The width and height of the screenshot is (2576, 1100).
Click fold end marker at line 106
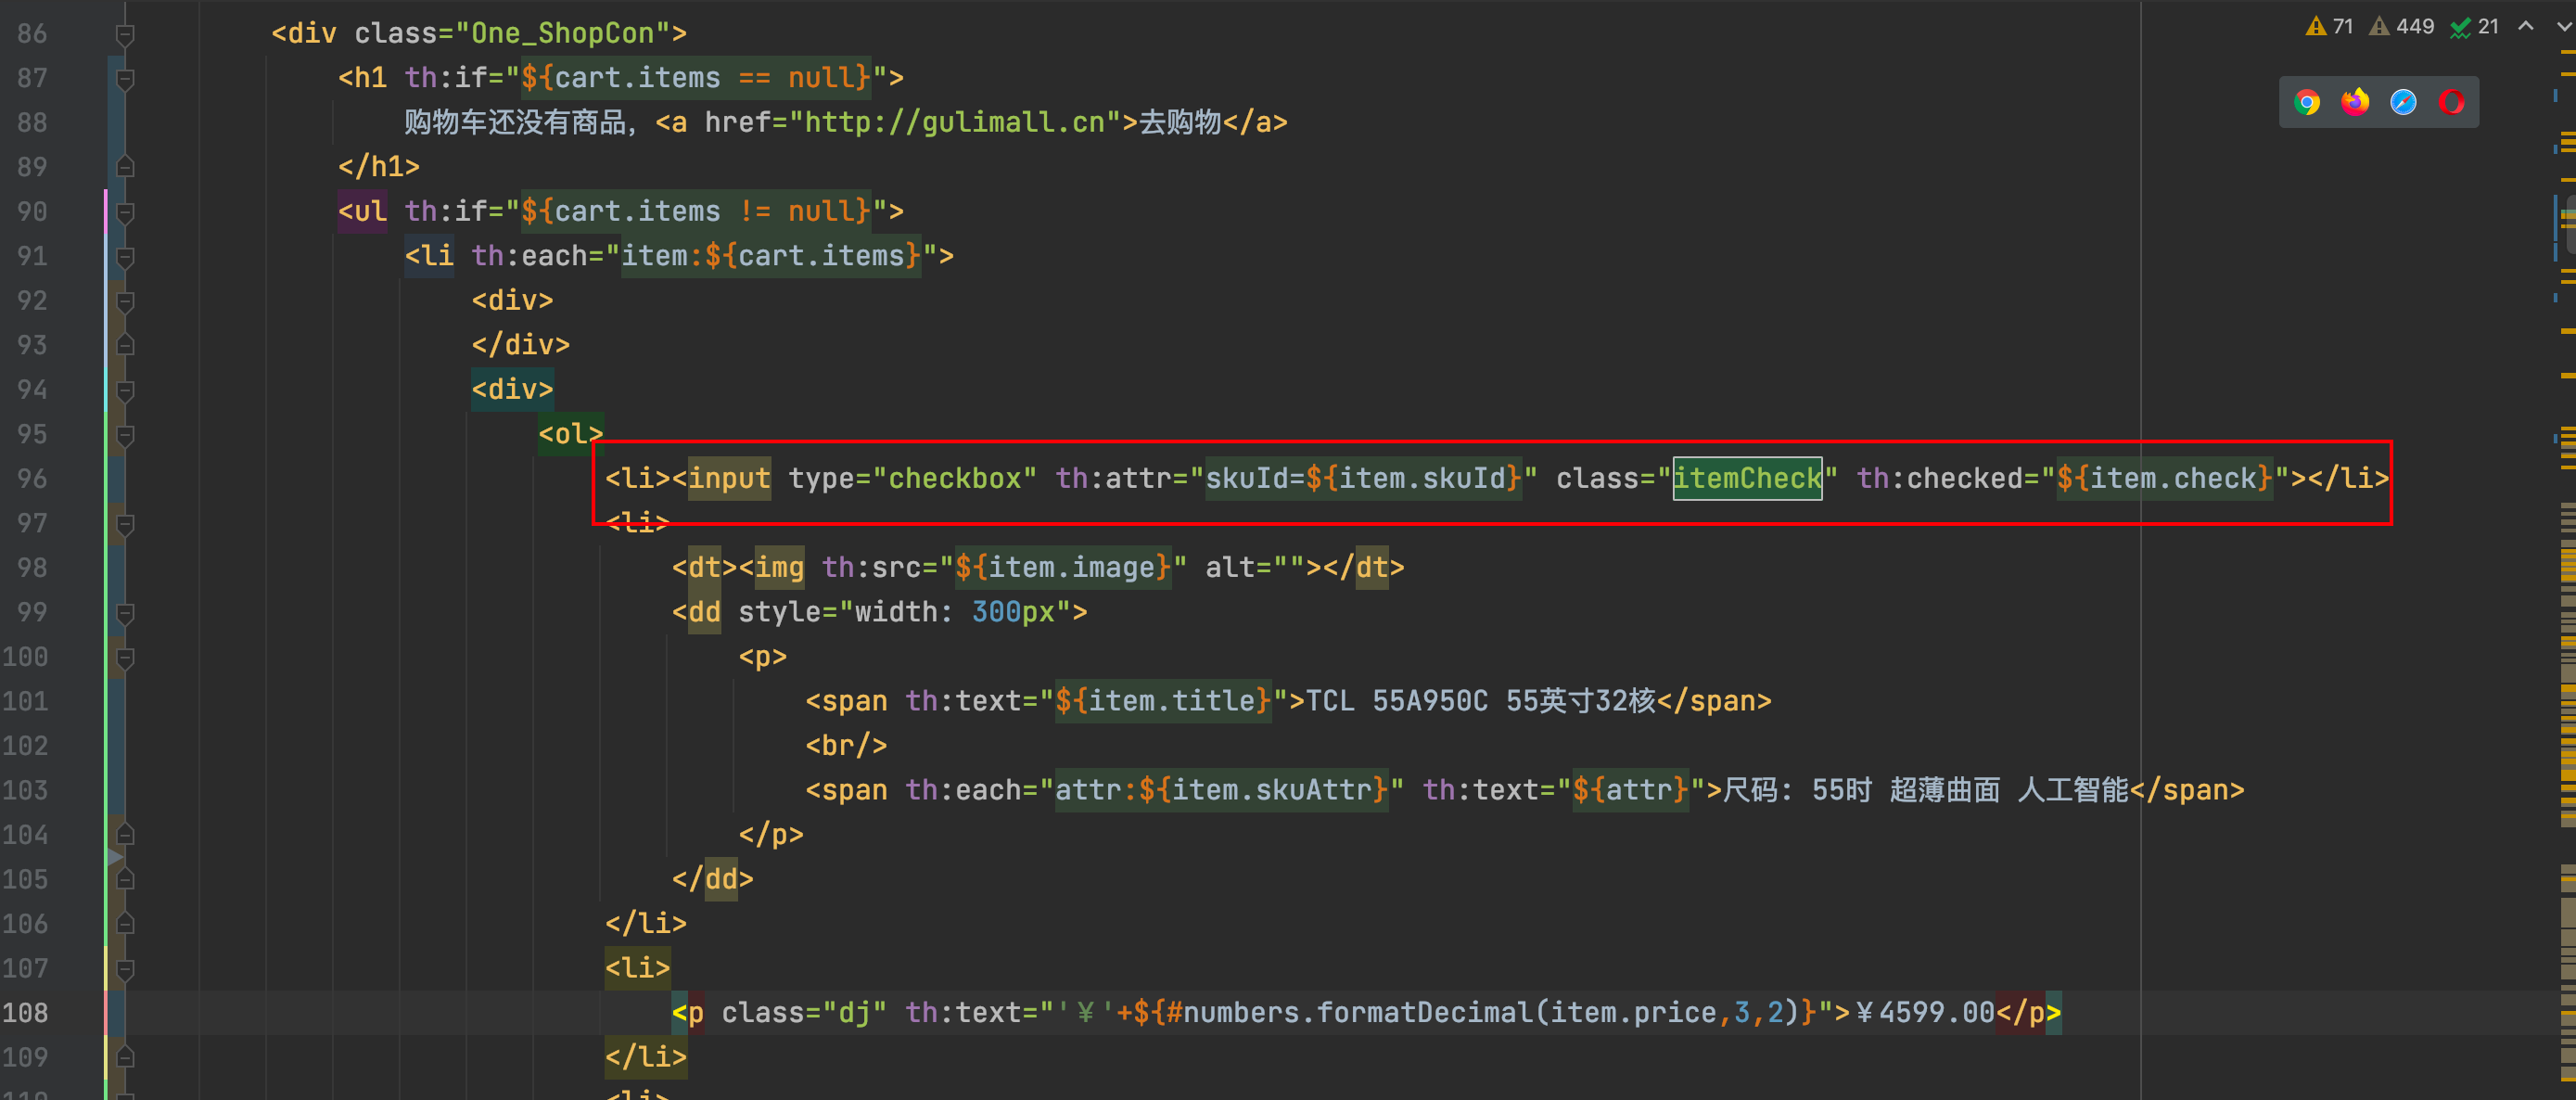pos(125,924)
